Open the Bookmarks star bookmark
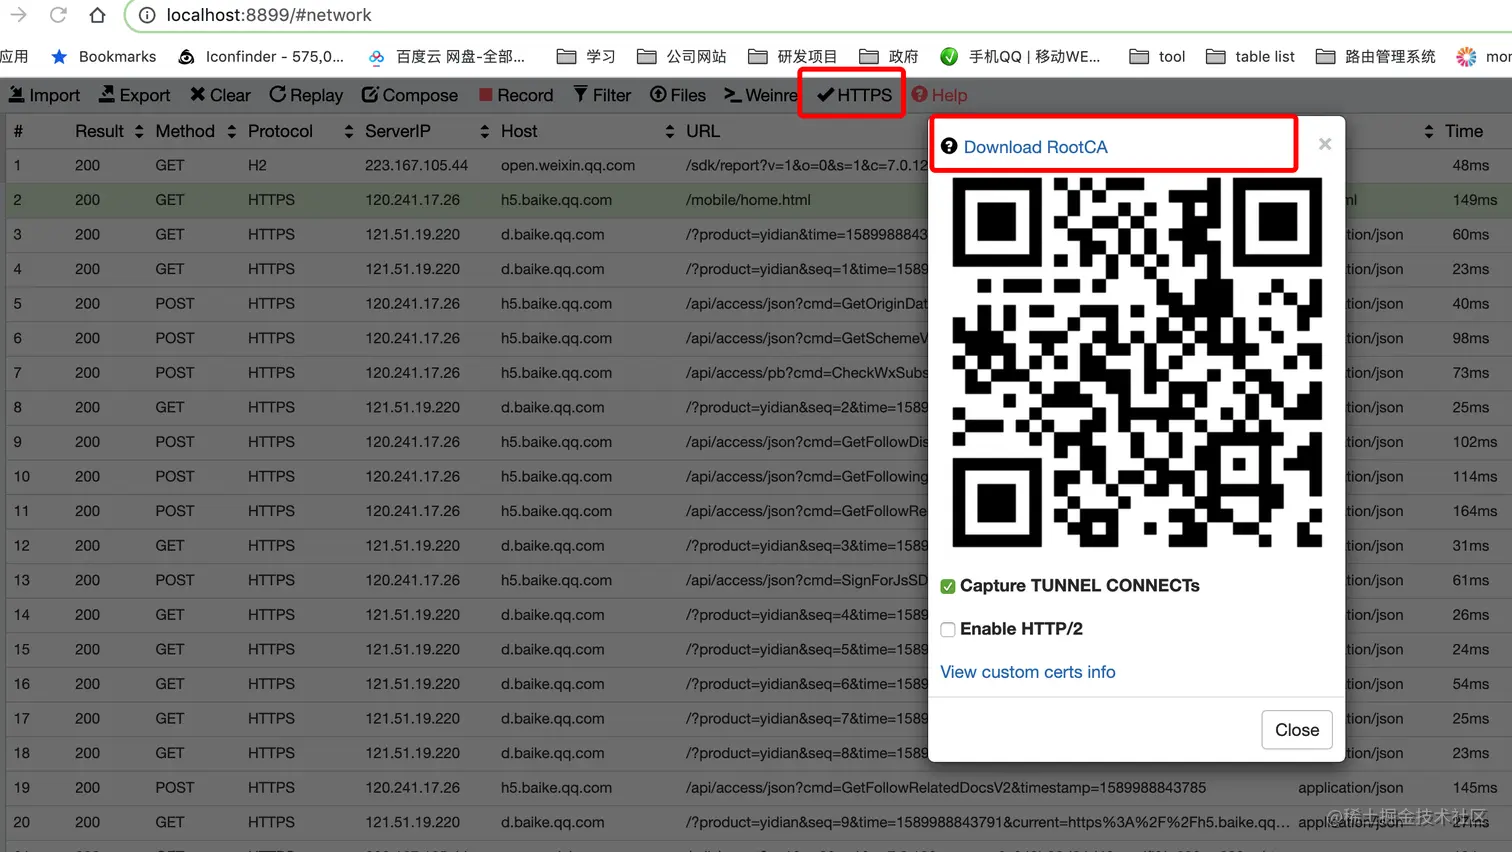This screenshot has width=1512, height=852. 104,57
